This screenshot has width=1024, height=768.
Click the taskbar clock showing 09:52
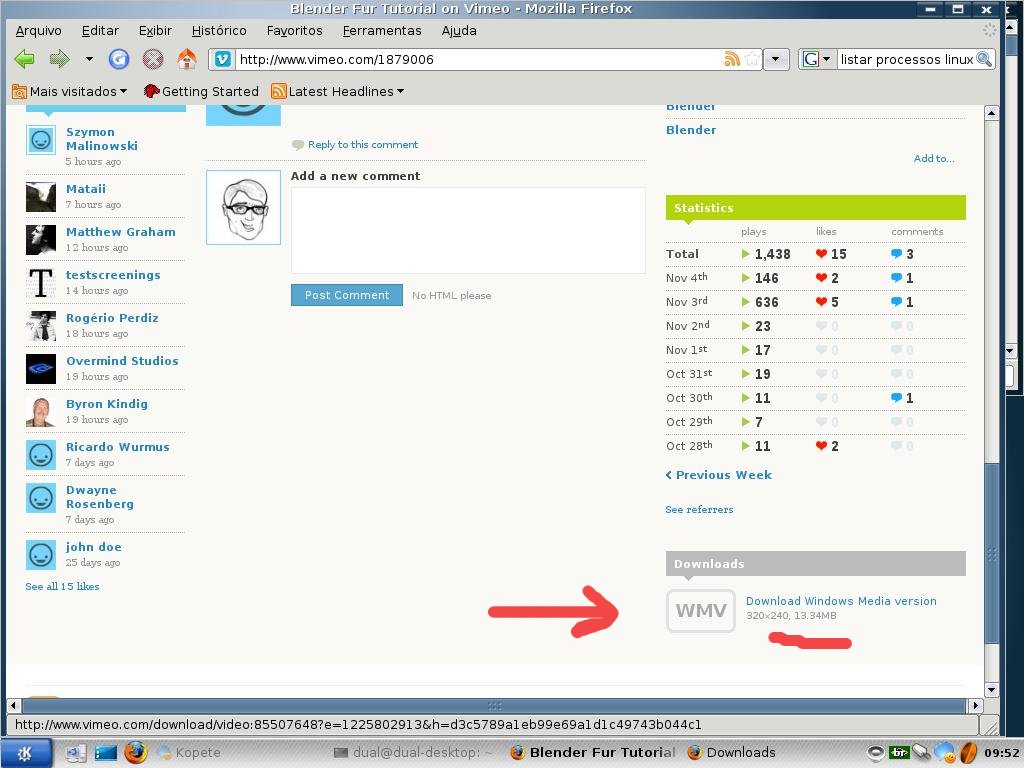coord(1002,753)
